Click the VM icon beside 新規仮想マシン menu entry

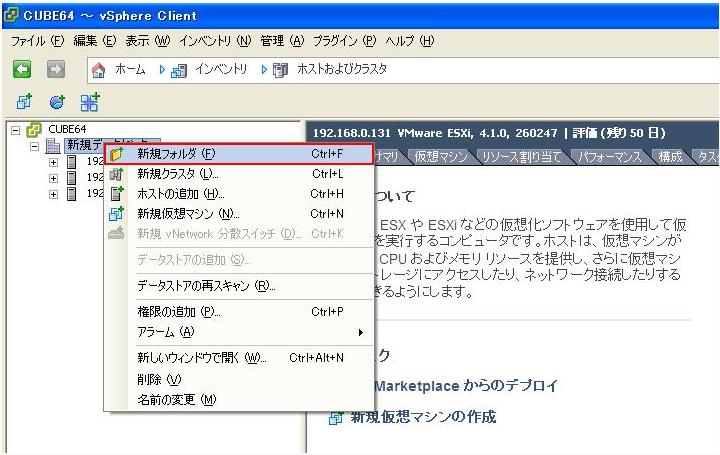pos(116,214)
